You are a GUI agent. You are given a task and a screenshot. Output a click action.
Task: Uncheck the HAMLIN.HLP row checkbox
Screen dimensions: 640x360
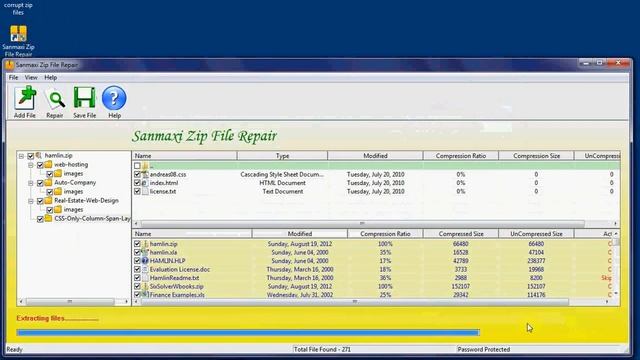137,260
